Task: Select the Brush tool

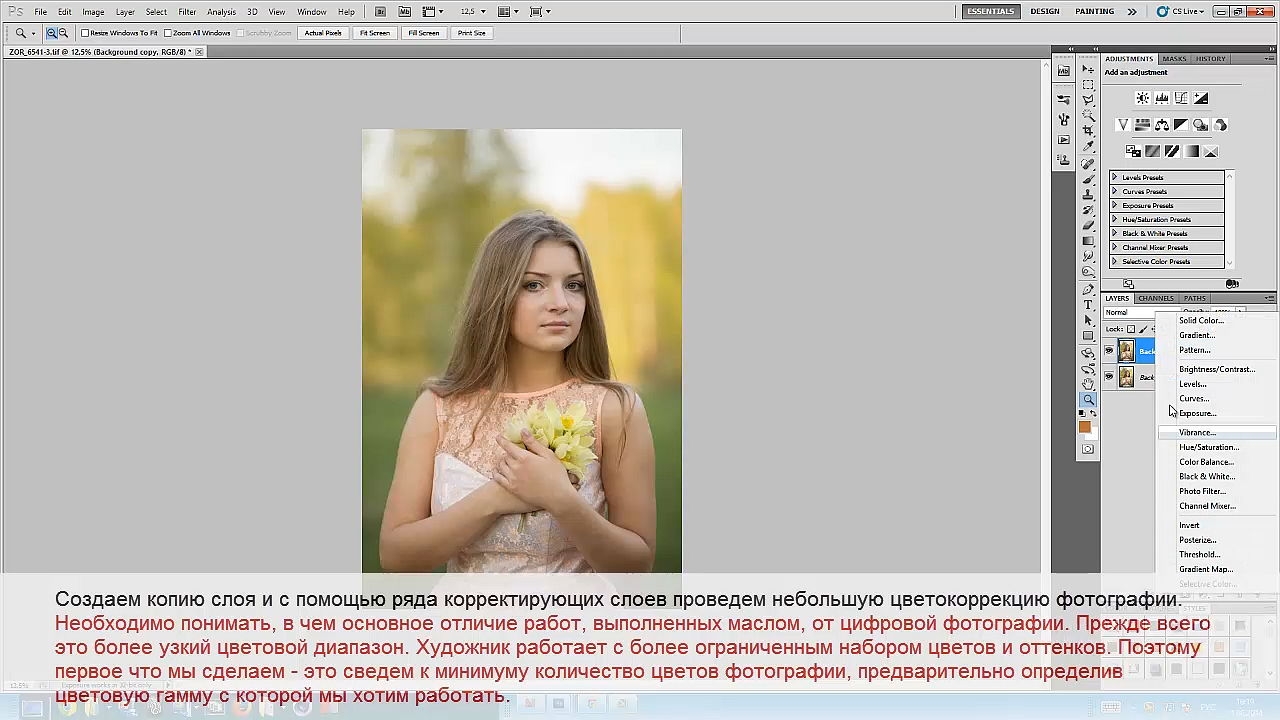Action: (1088, 179)
